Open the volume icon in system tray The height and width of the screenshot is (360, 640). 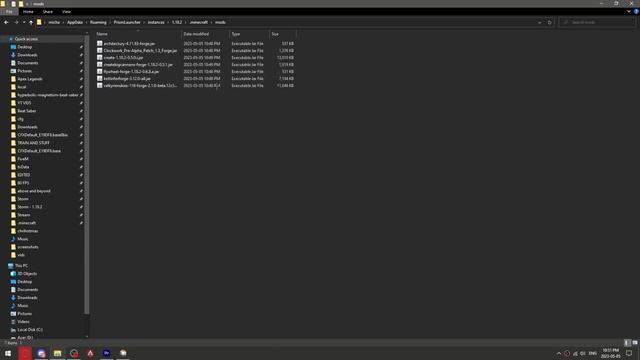[583, 353]
